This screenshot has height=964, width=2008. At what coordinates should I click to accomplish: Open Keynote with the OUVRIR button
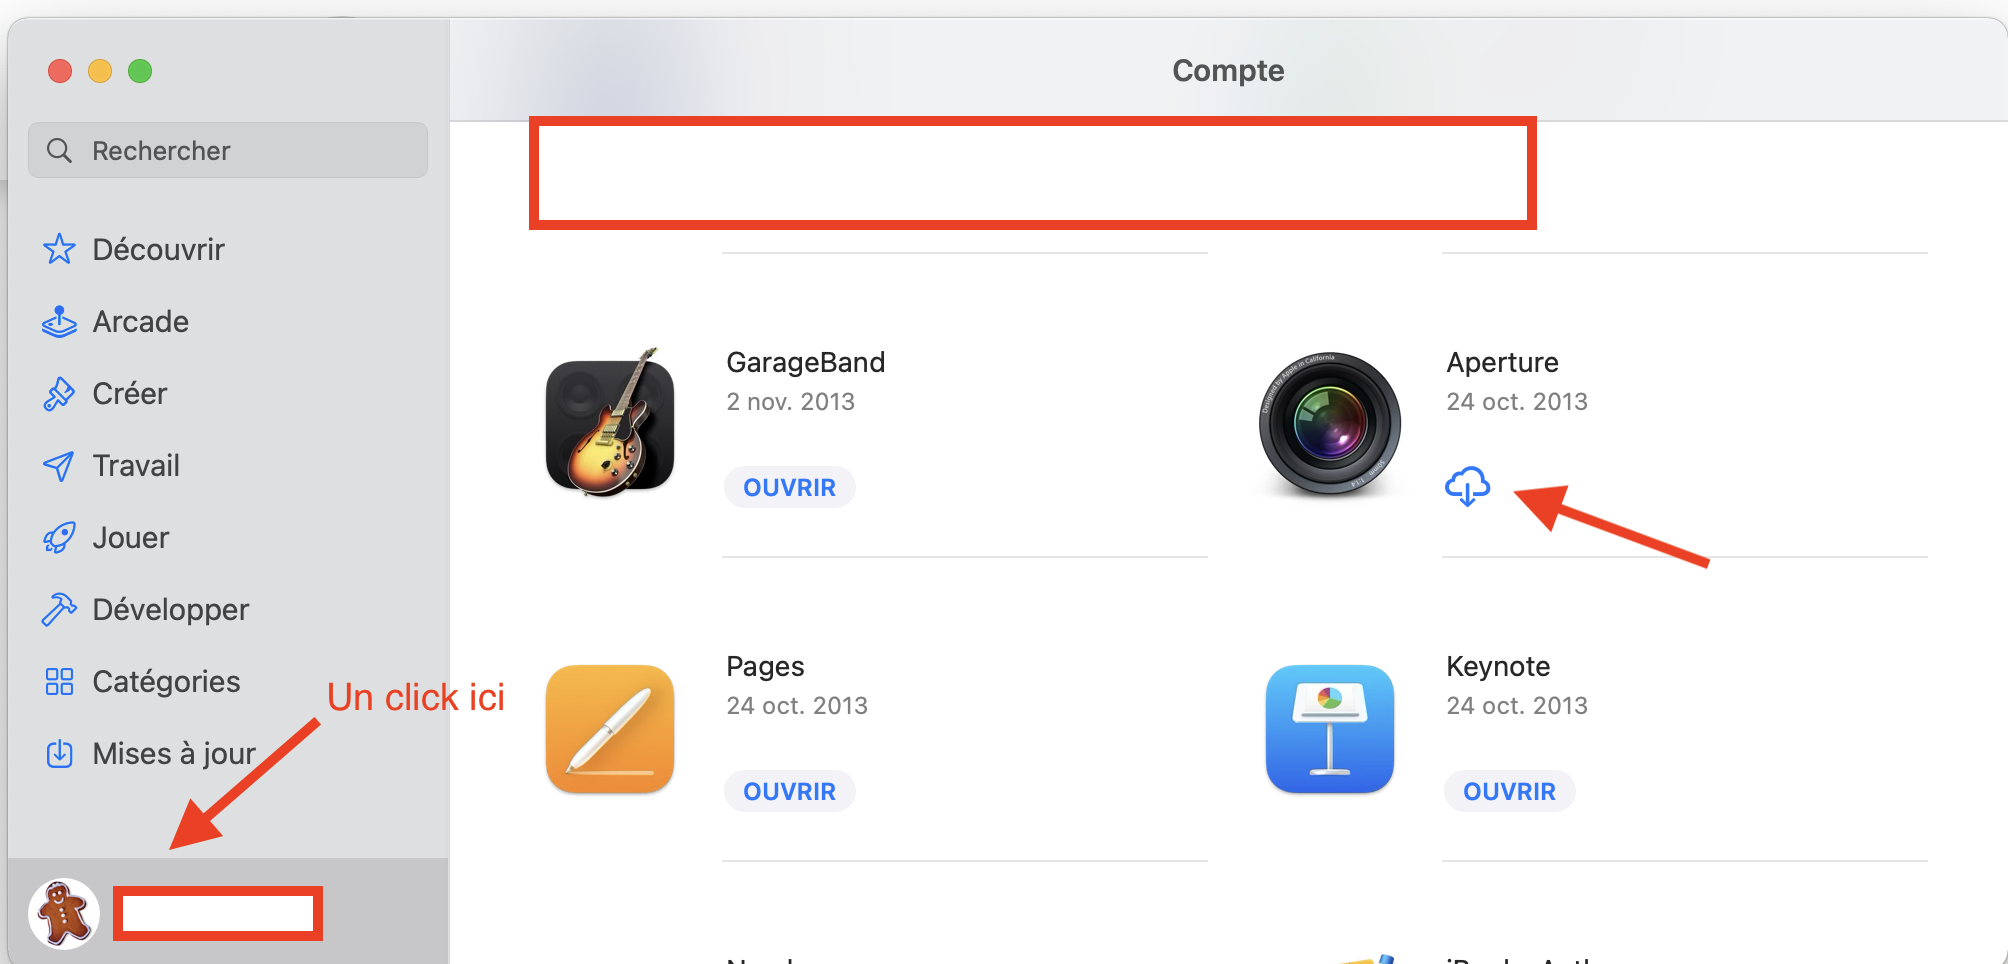(x=1509, y=792)
